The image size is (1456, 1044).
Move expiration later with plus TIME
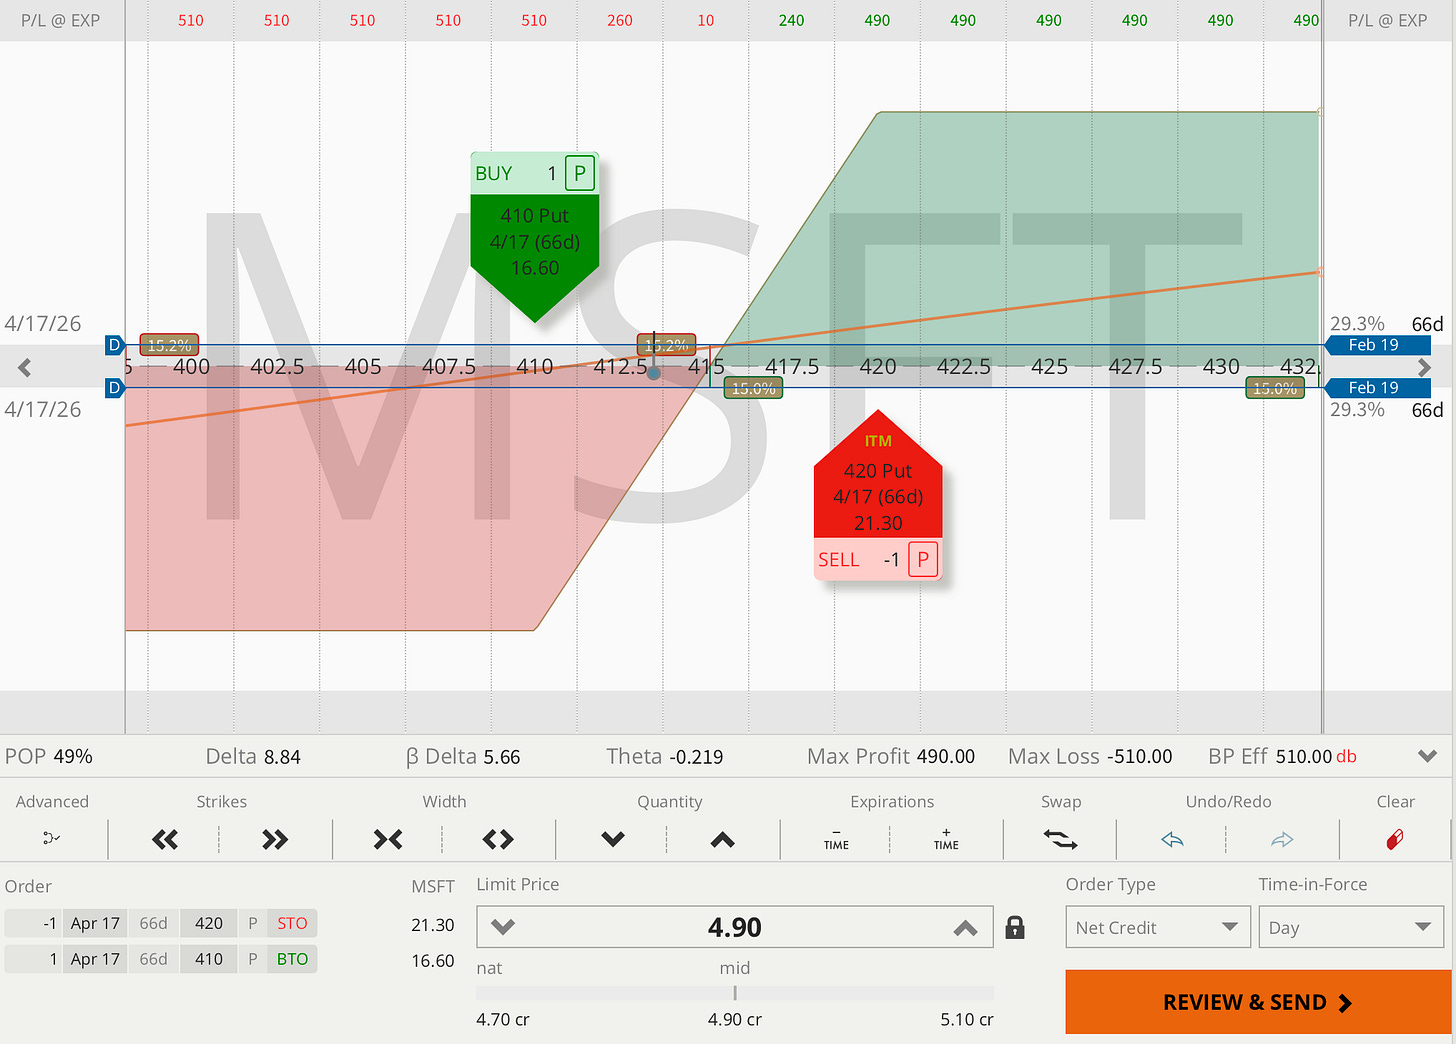click(946, 839)
